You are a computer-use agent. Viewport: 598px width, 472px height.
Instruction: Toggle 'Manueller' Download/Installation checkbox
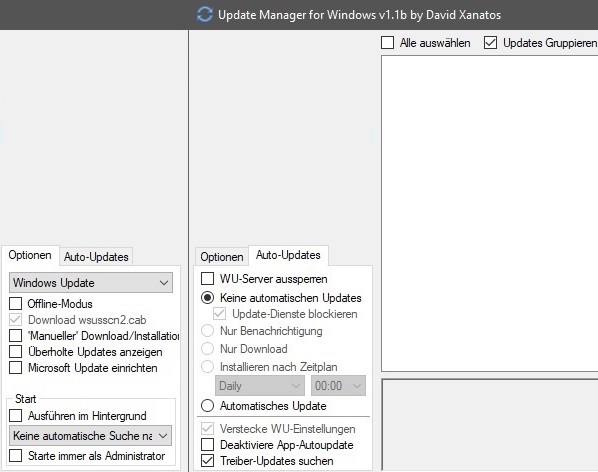tap(16, 336)
